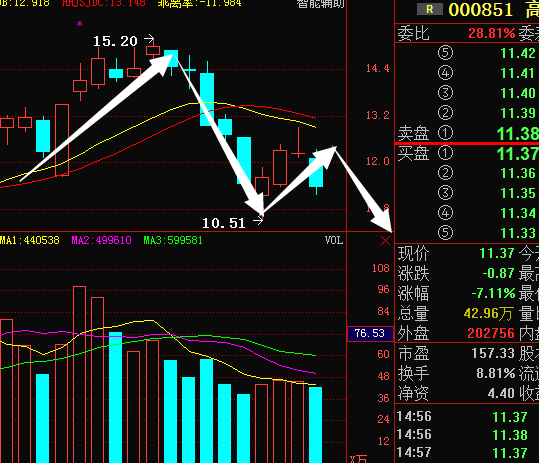Screen dimensions: 539x463
Task: Select sell level 5 circled number icon
Action: (445, 53)
